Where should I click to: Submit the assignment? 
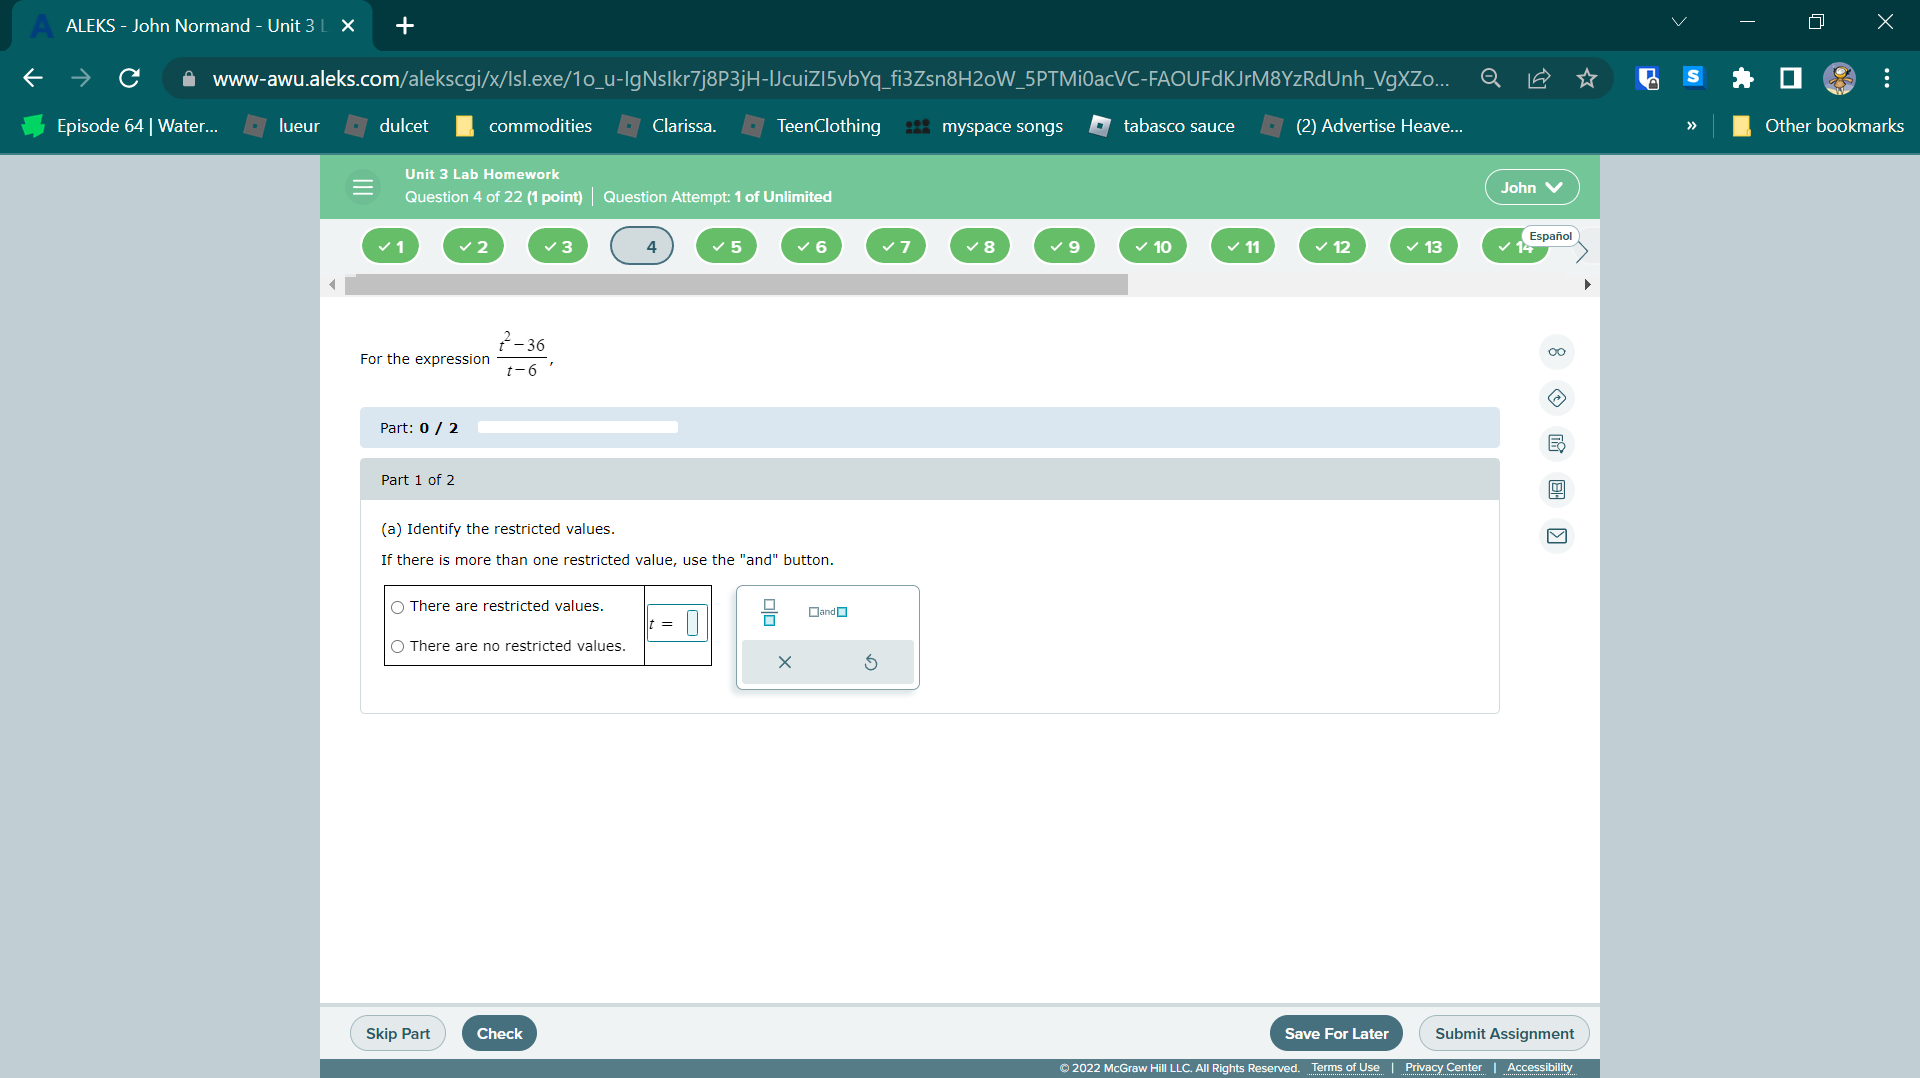click(1504, 1033)
